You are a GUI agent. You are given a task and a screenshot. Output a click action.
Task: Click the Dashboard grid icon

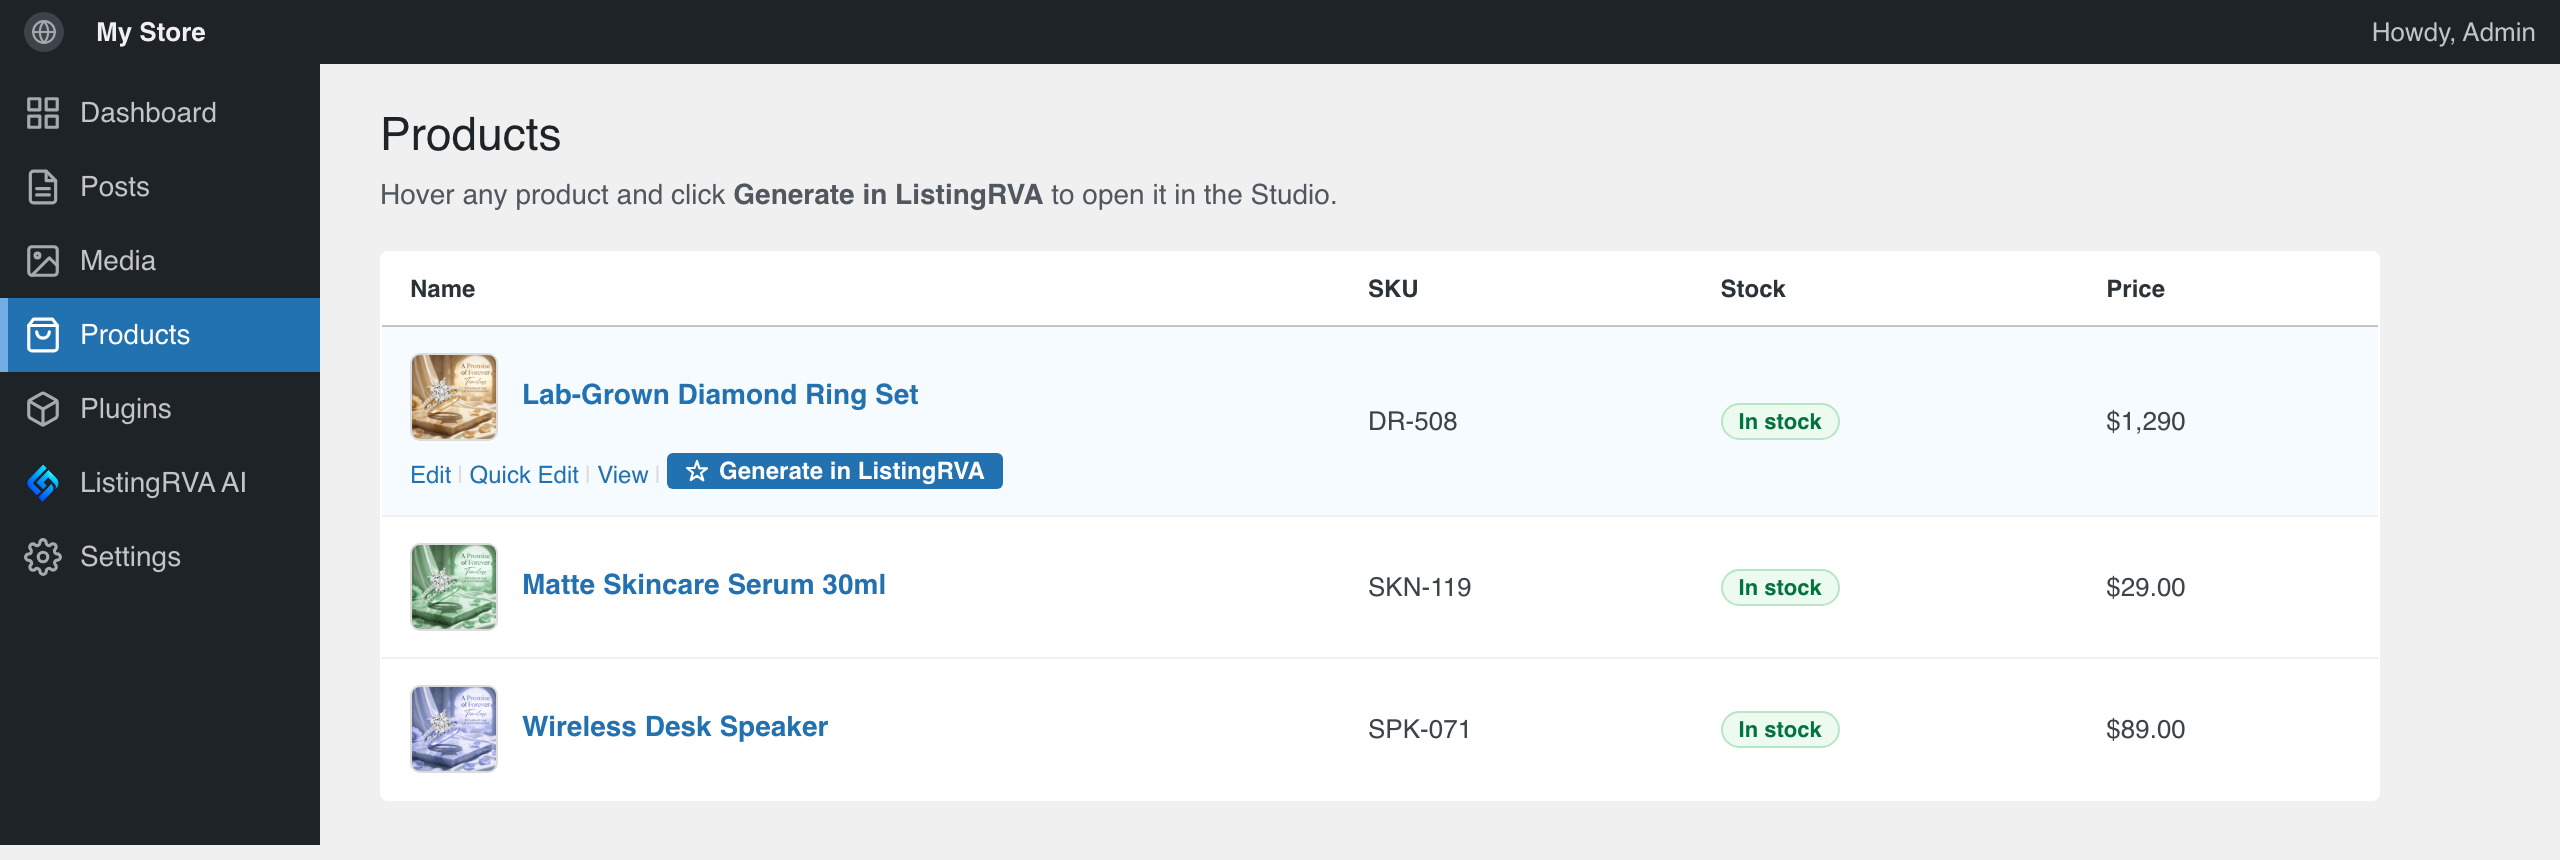[x=43, y=113]
